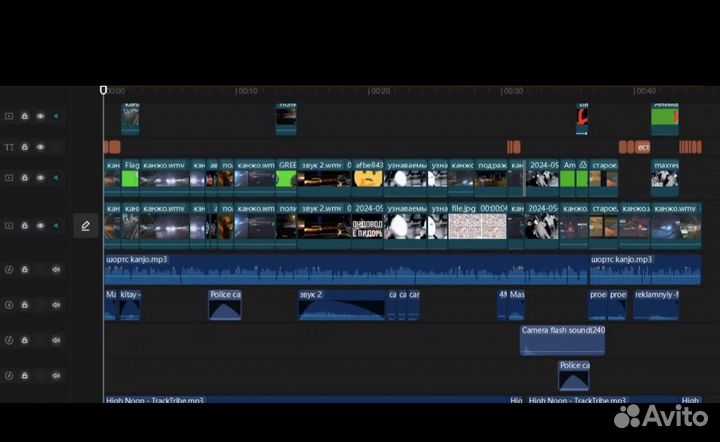Hide the main video track with the eye icon

pos(41,226)
